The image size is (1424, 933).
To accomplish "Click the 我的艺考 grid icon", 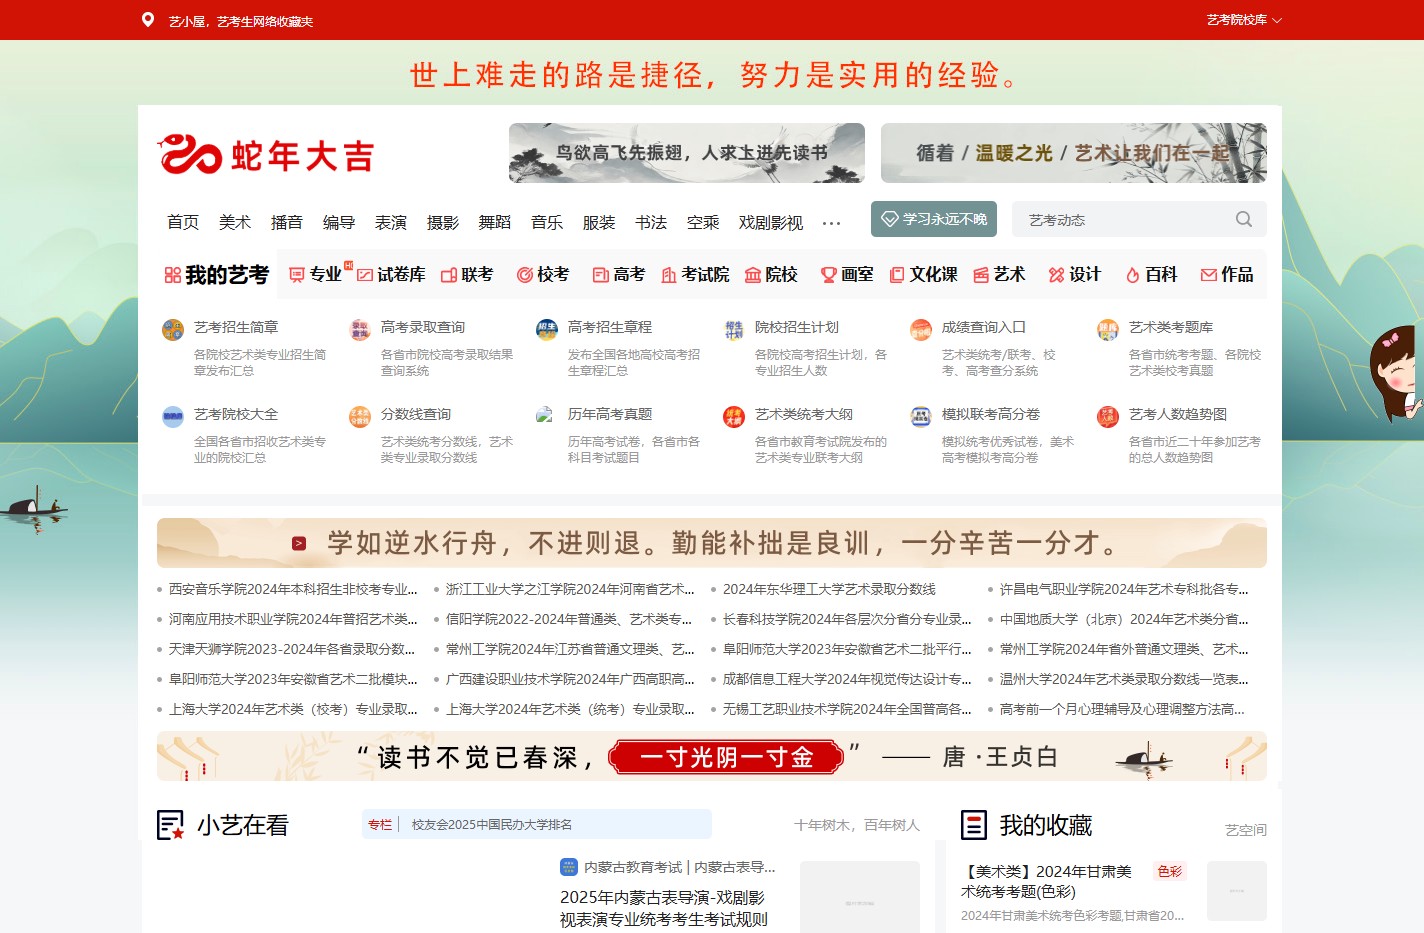I will click(x=173, y=275).
